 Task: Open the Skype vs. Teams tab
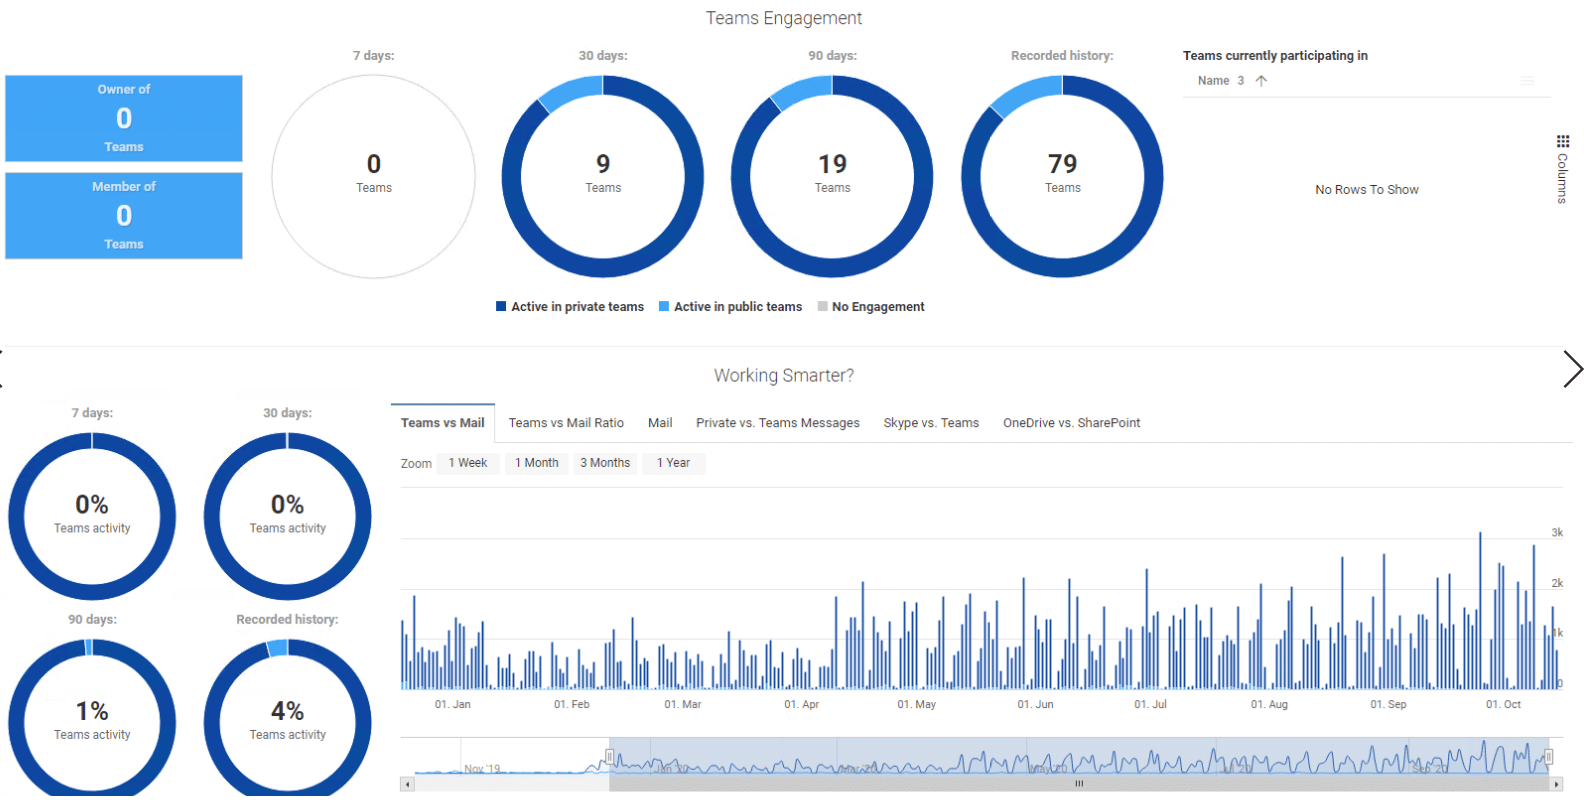pos(931,423)
